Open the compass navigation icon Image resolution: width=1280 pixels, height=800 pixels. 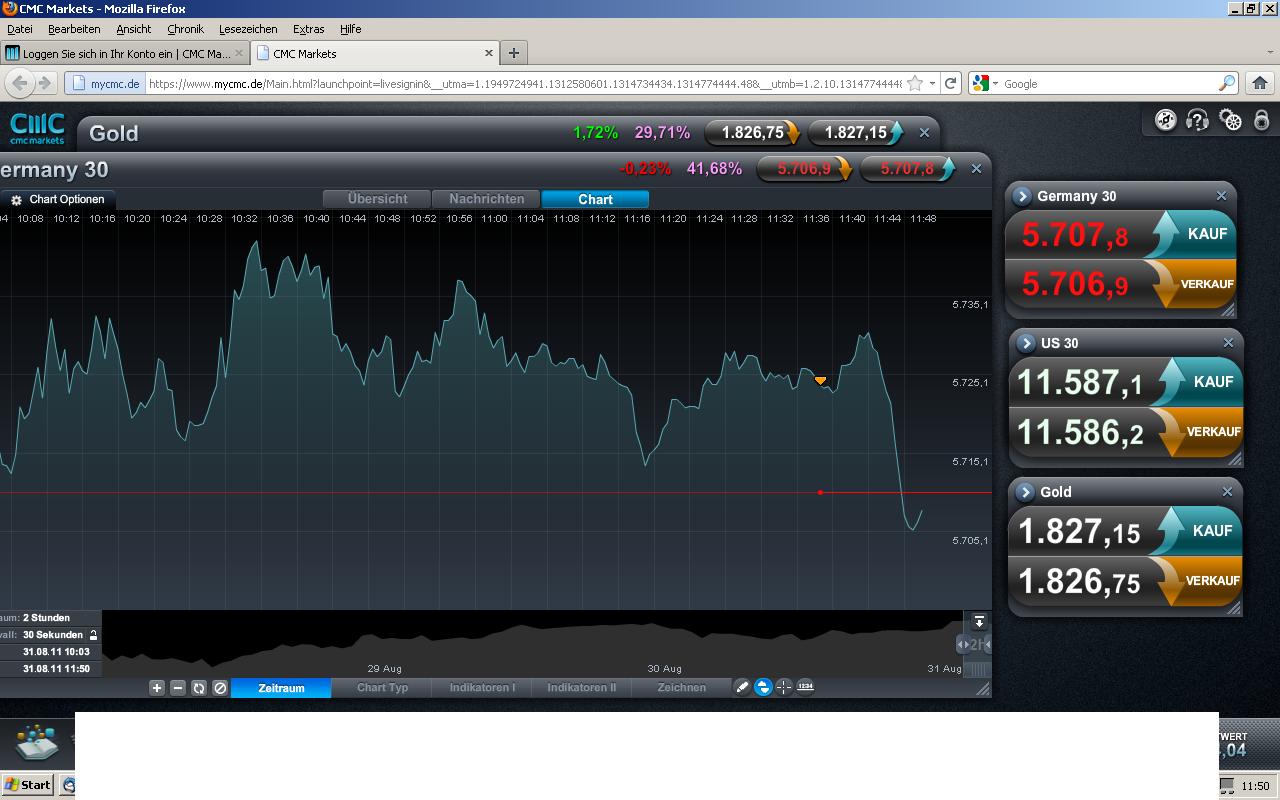point(1165,121)
